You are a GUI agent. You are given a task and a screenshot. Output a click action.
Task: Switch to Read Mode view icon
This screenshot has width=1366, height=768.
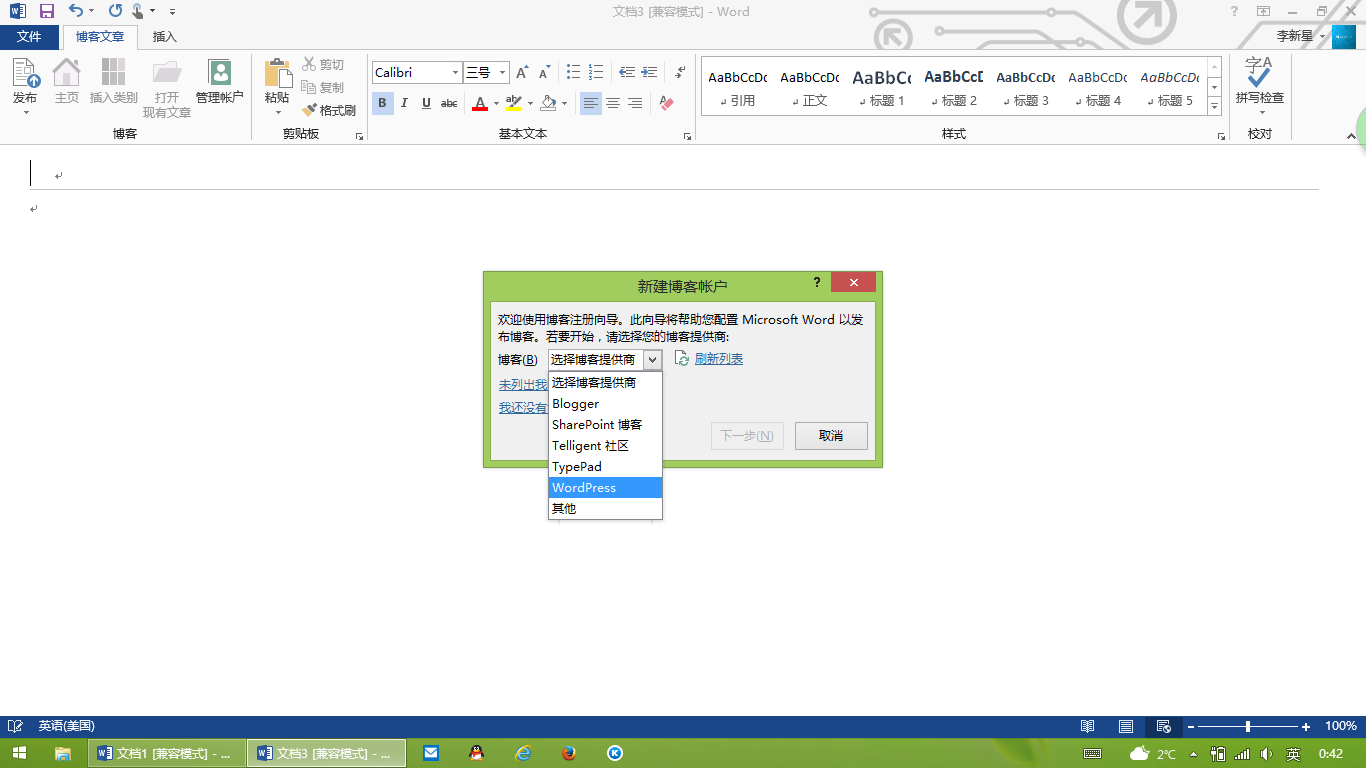point(1088,726)
